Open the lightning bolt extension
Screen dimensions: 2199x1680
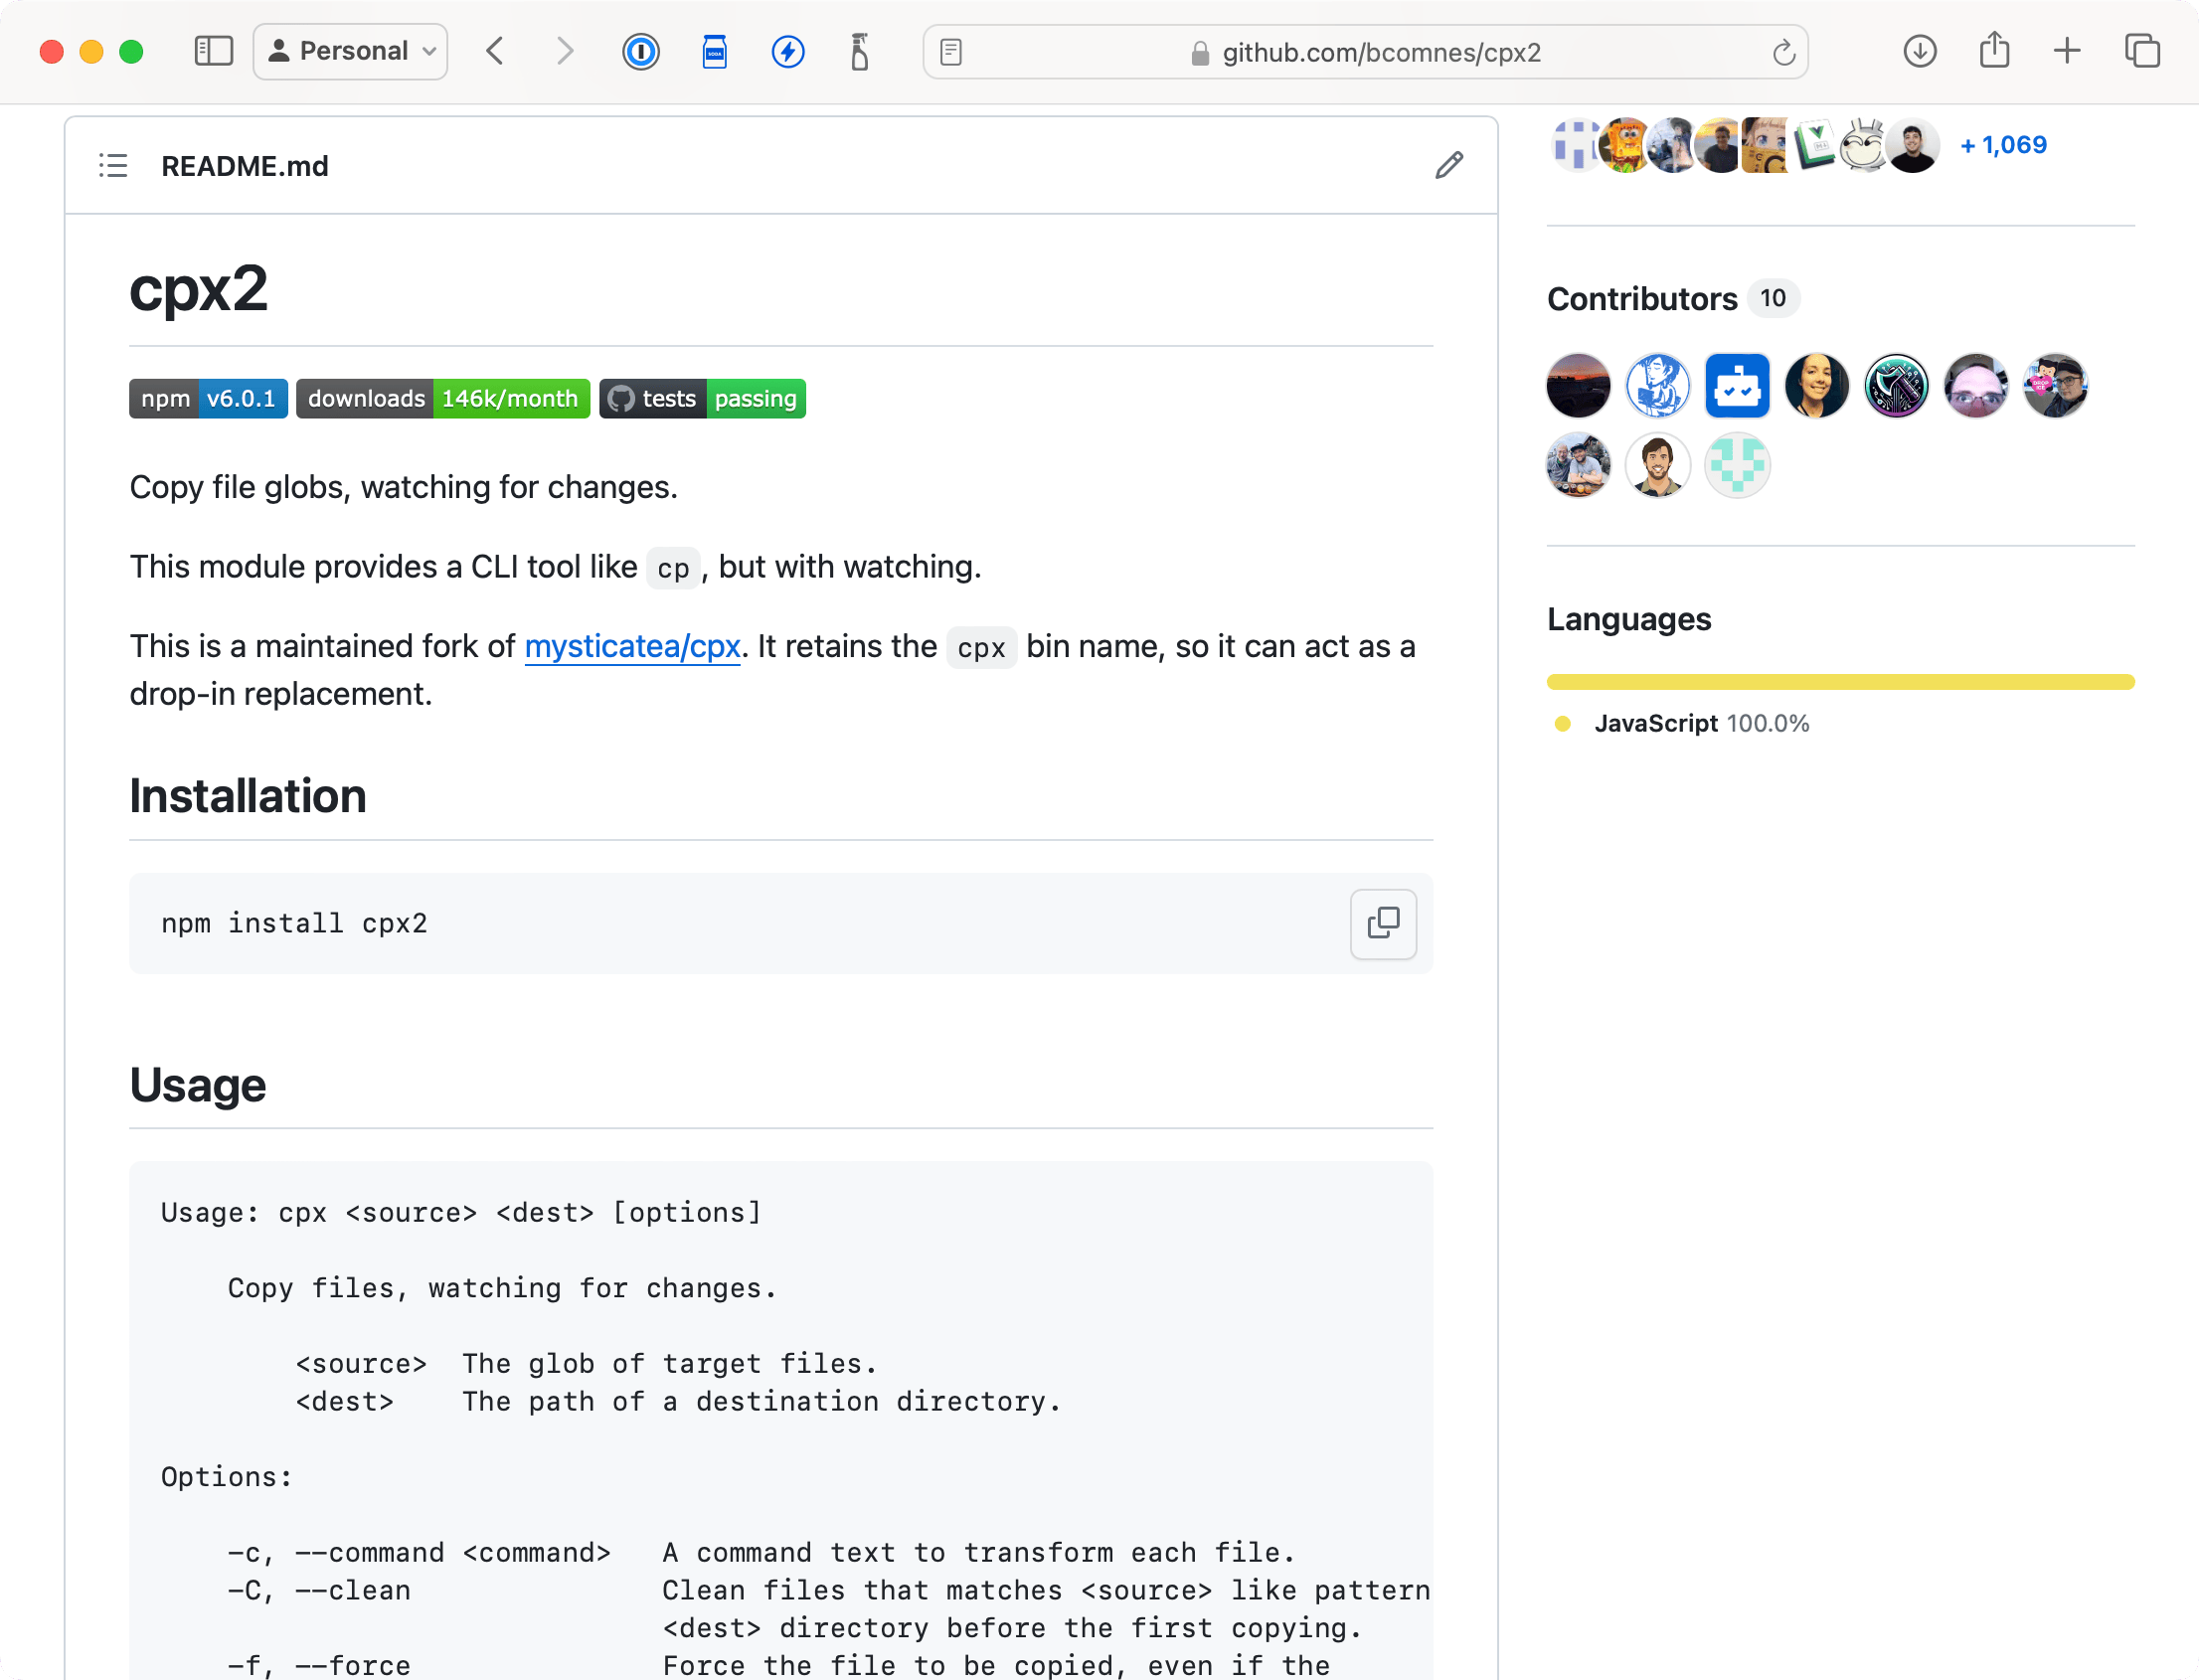pos(788,51)
